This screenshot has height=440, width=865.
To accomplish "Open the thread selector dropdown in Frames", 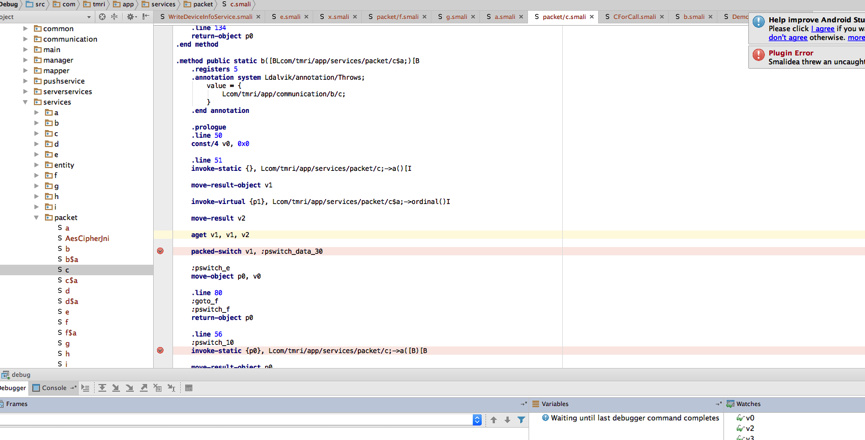I will [x=477, y=420].
